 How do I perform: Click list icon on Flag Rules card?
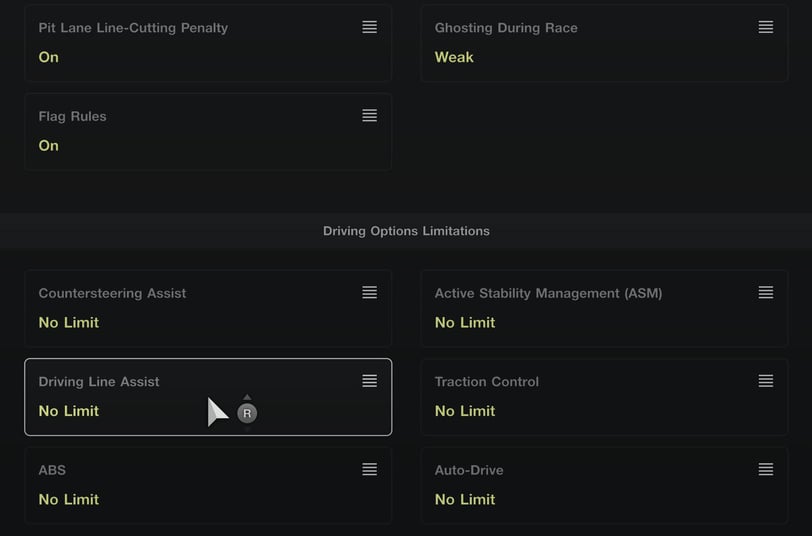point(369,116)
